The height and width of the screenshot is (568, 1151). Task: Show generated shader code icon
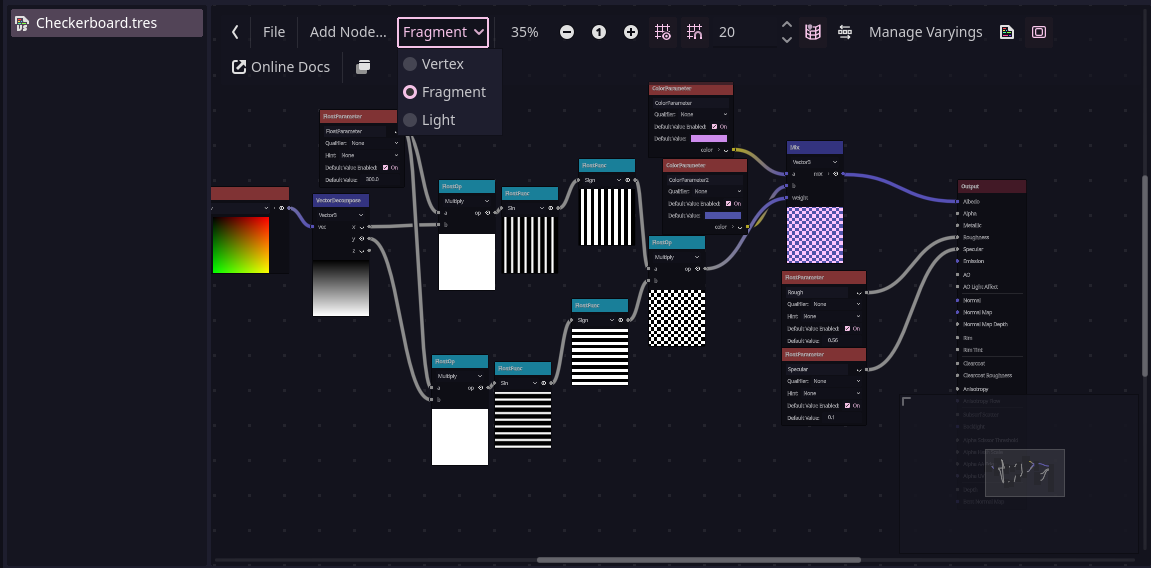[1007, 32]
